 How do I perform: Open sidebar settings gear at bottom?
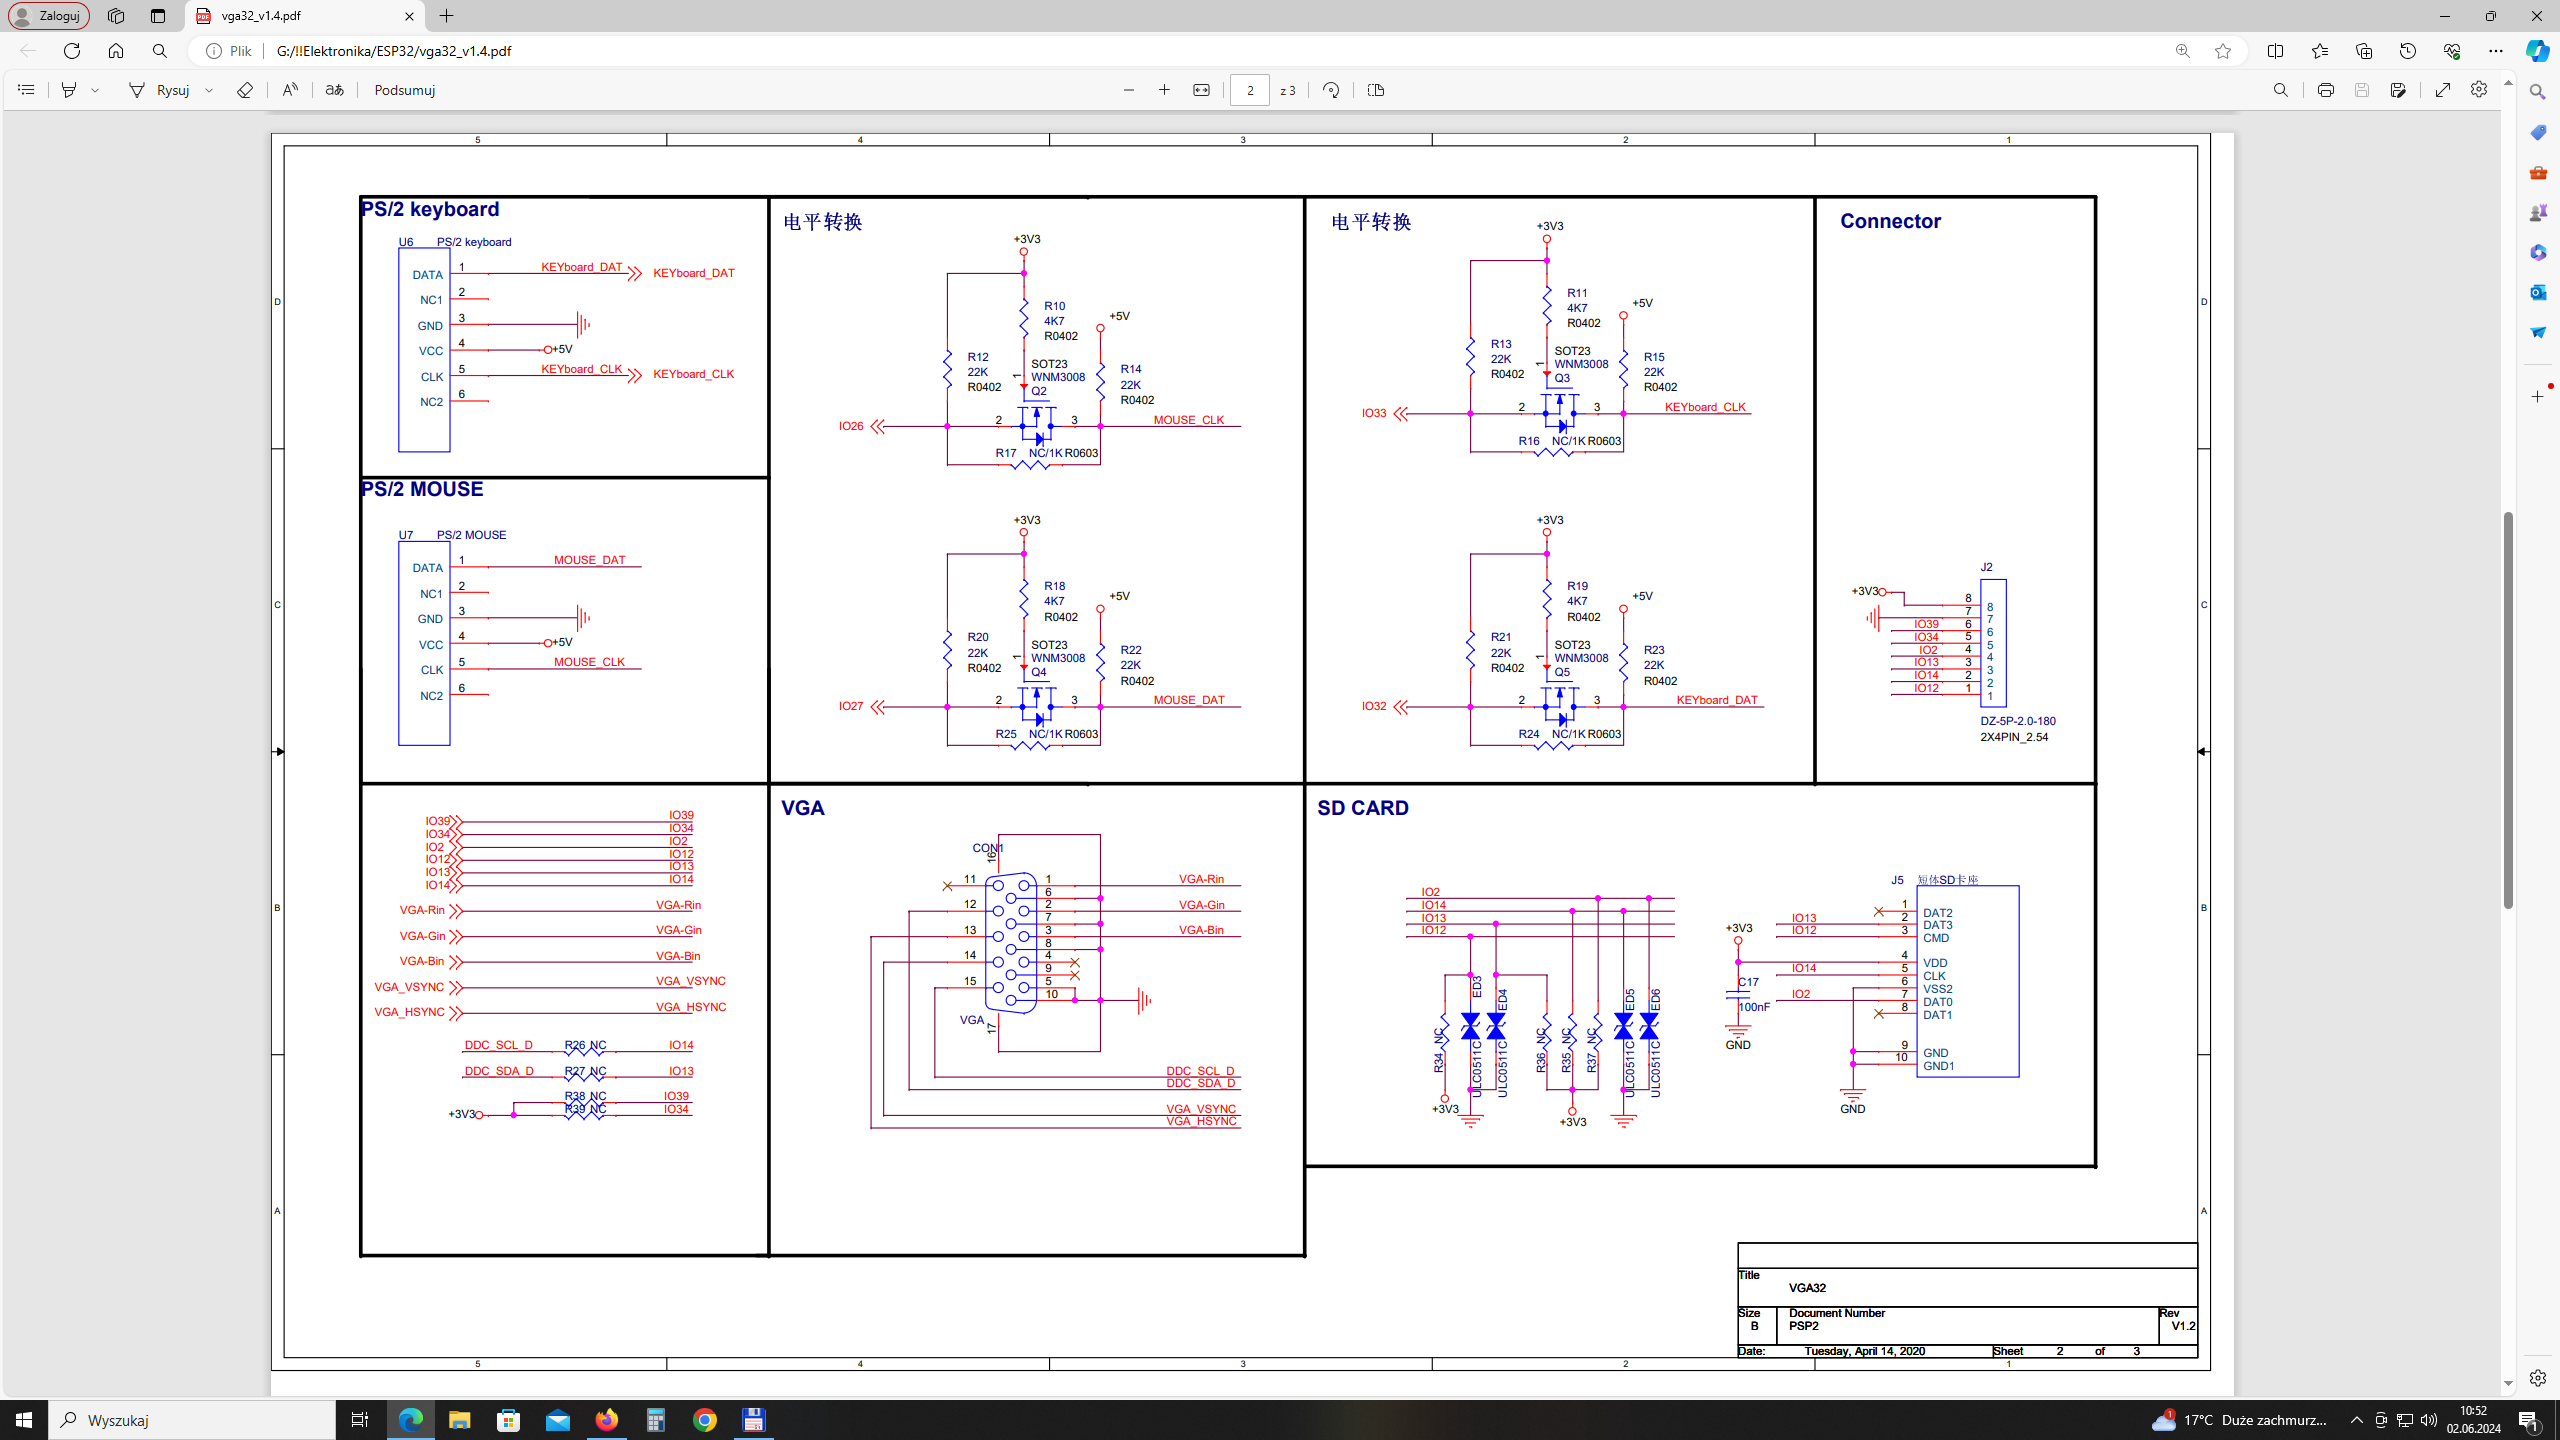pos(2538,1378)
